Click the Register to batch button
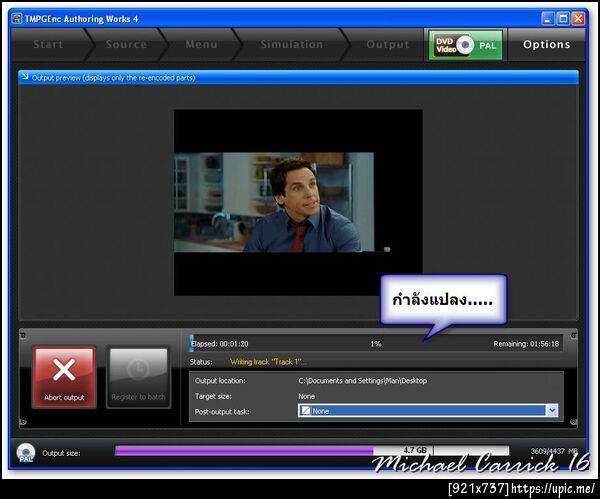Screen dimensions: 600x499 point(139,377)
